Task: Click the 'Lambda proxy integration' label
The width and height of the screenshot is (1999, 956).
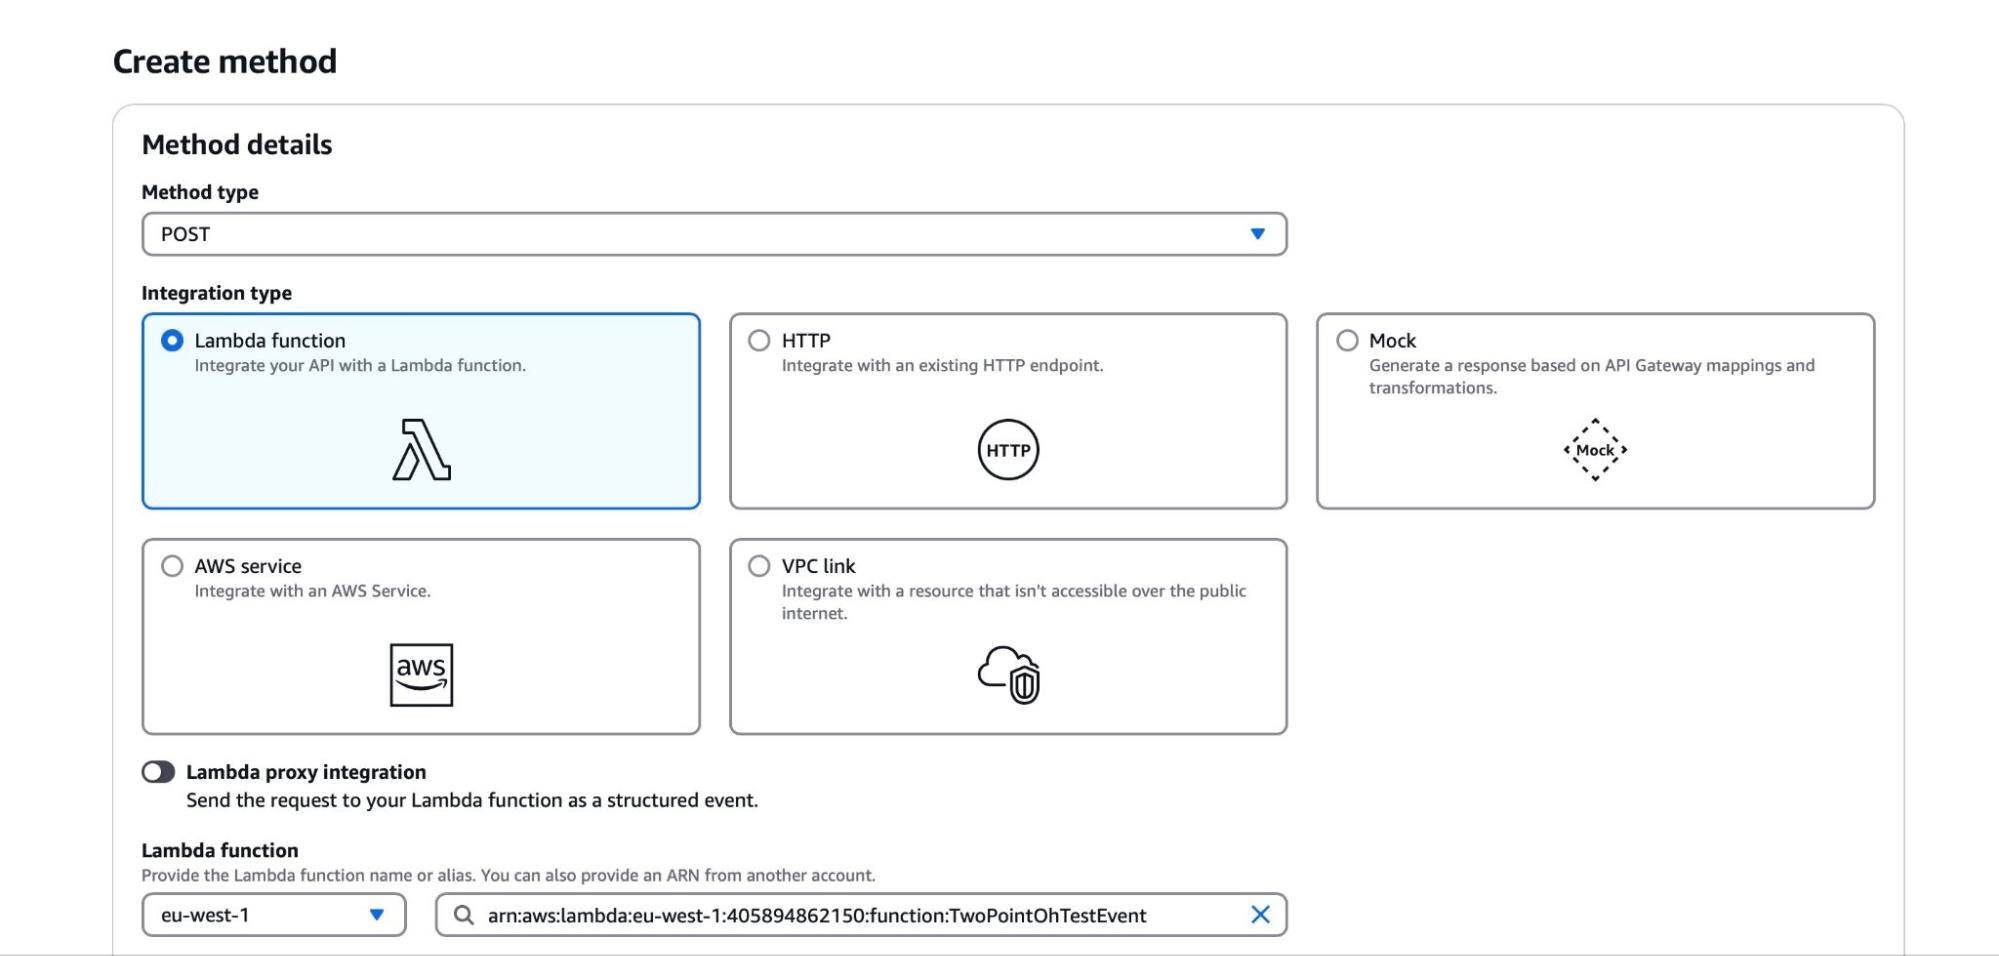Action: click(306, 772)
